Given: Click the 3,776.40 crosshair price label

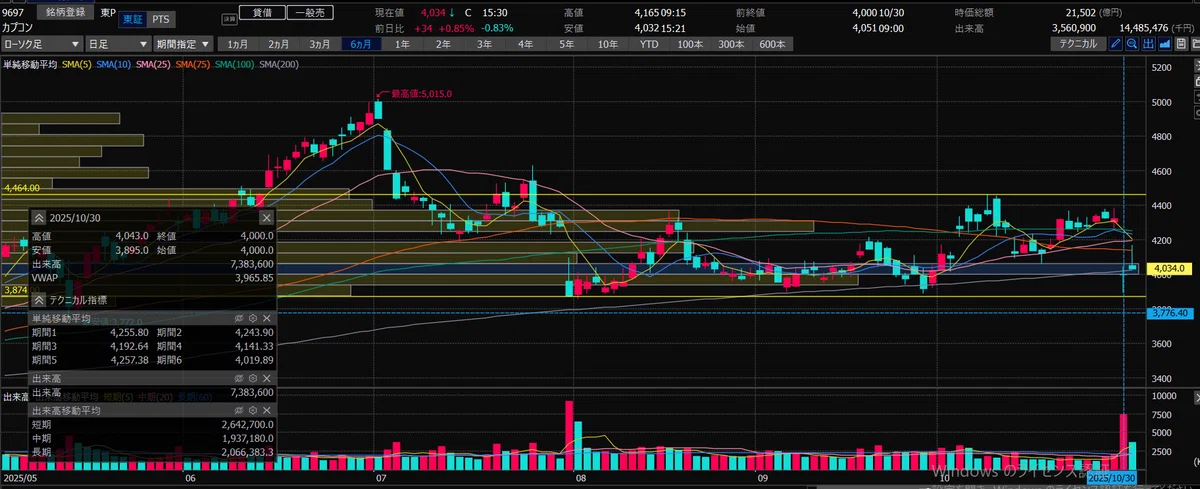Looking at the screenshot, I should click(1169, 313).
